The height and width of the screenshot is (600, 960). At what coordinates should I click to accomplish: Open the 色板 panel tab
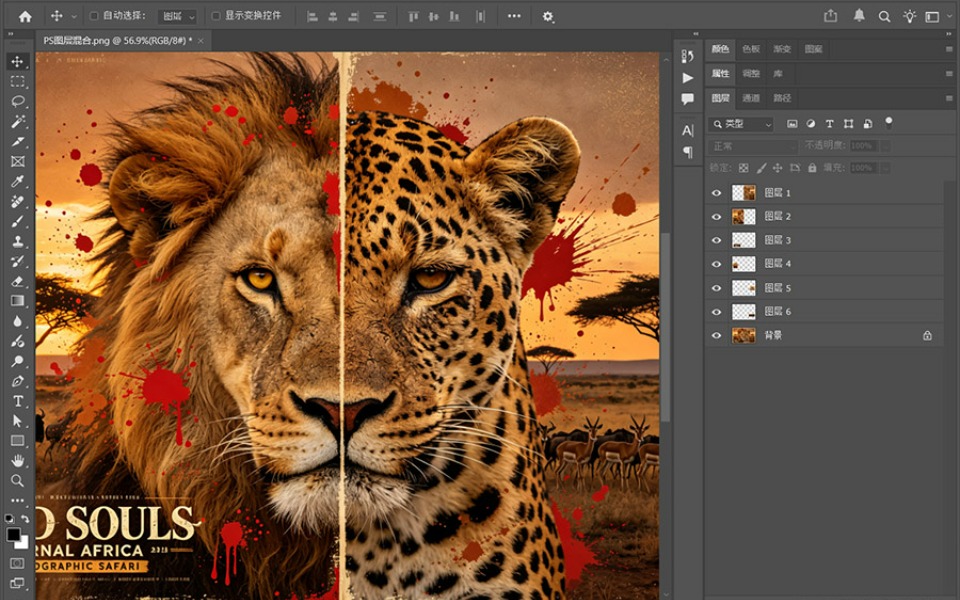751,49
